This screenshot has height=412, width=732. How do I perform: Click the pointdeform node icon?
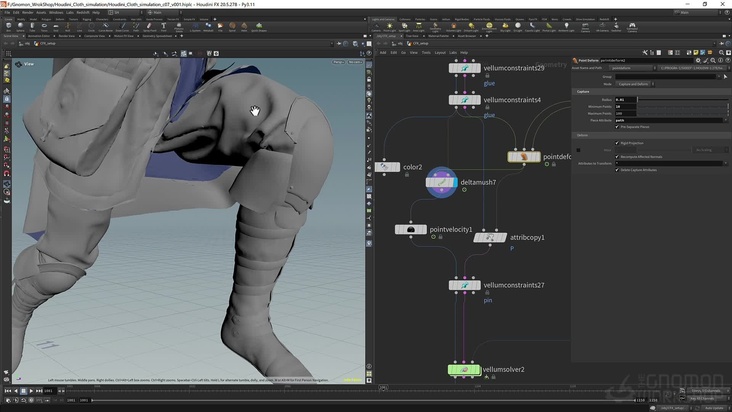[x=524, y=157]
